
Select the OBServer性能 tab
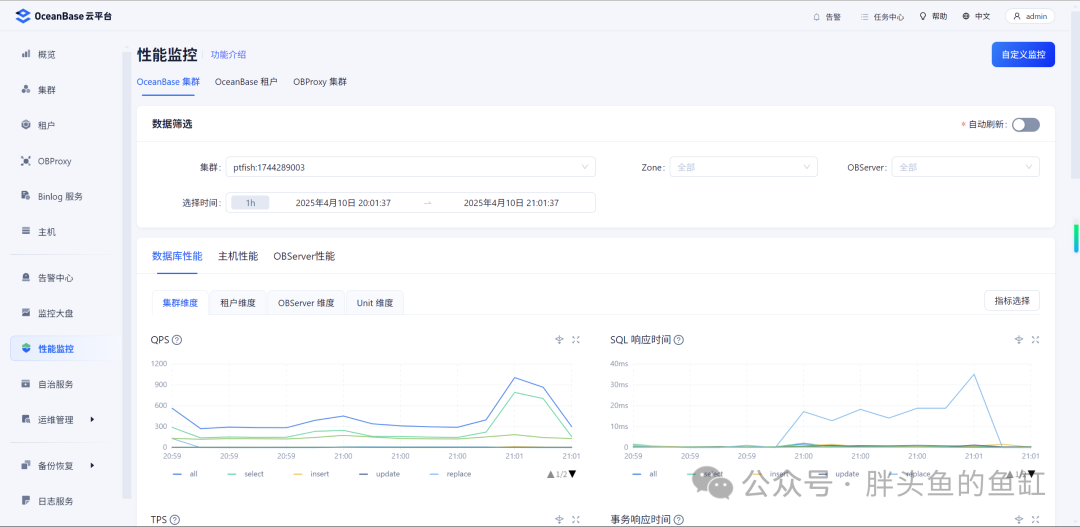pyautogui.click(x=304, y=256)
